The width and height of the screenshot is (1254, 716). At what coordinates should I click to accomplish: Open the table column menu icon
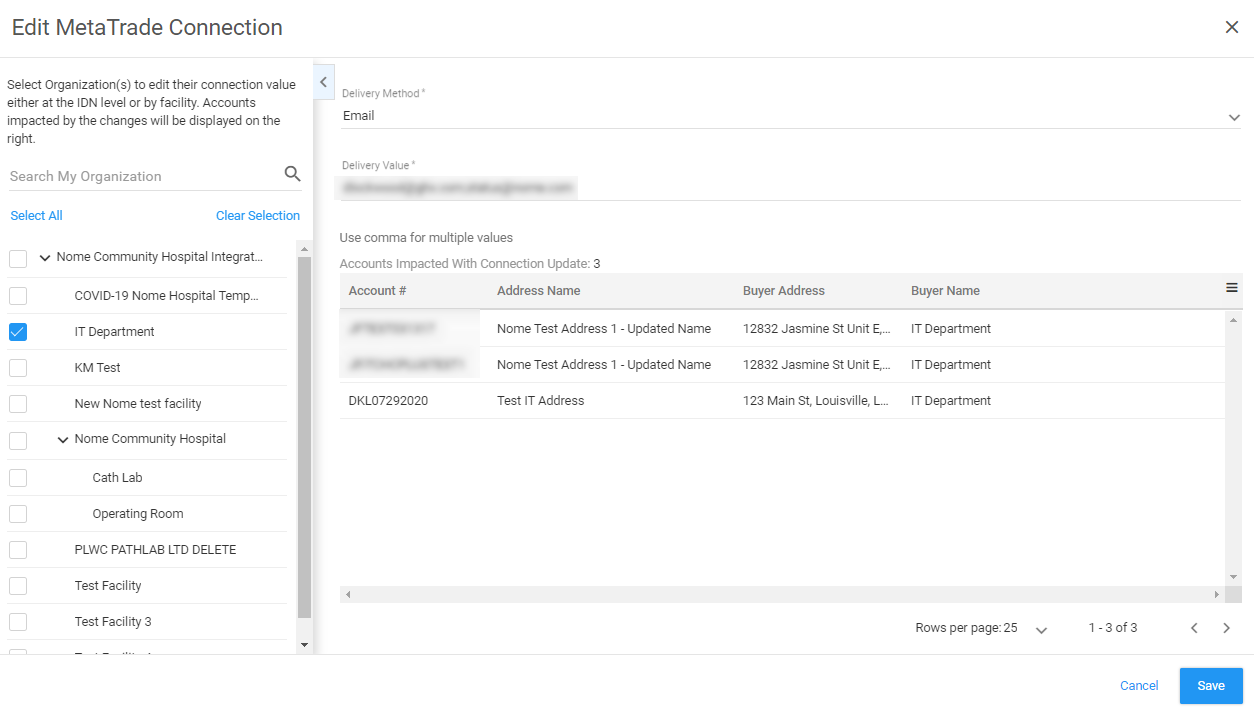click(x=1232, y=288)
